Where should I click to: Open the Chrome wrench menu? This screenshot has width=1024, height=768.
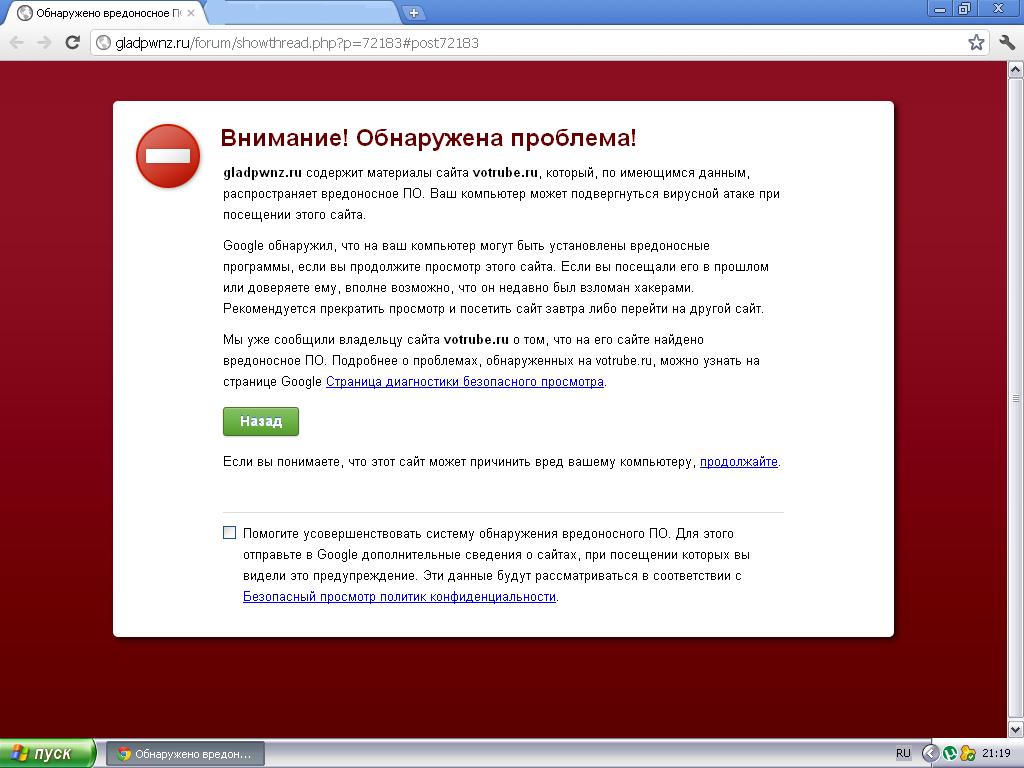(1007, 42)
